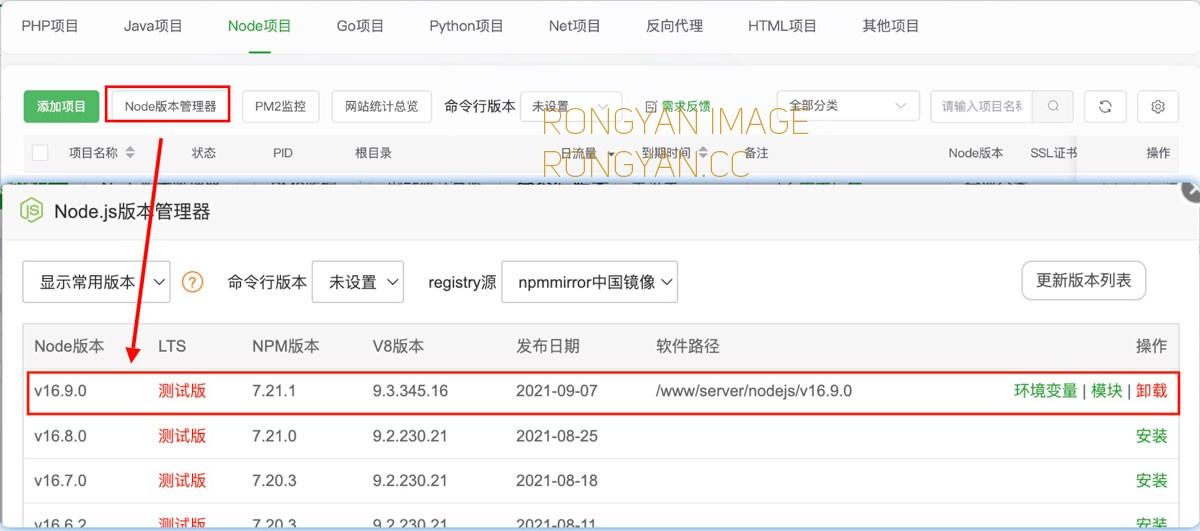Viewport: 1200px width, 531px height.
Task: Click the search magnifier icon
Action: 1053,106
